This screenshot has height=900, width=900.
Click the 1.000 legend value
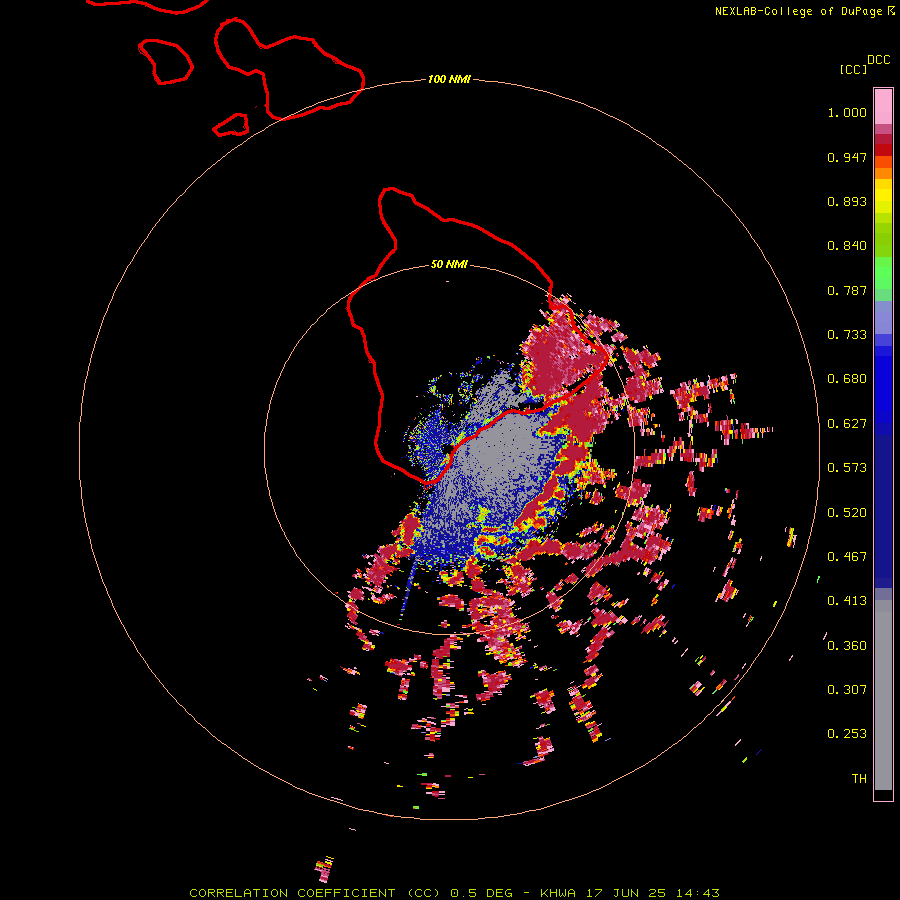(x=847, y=112)
